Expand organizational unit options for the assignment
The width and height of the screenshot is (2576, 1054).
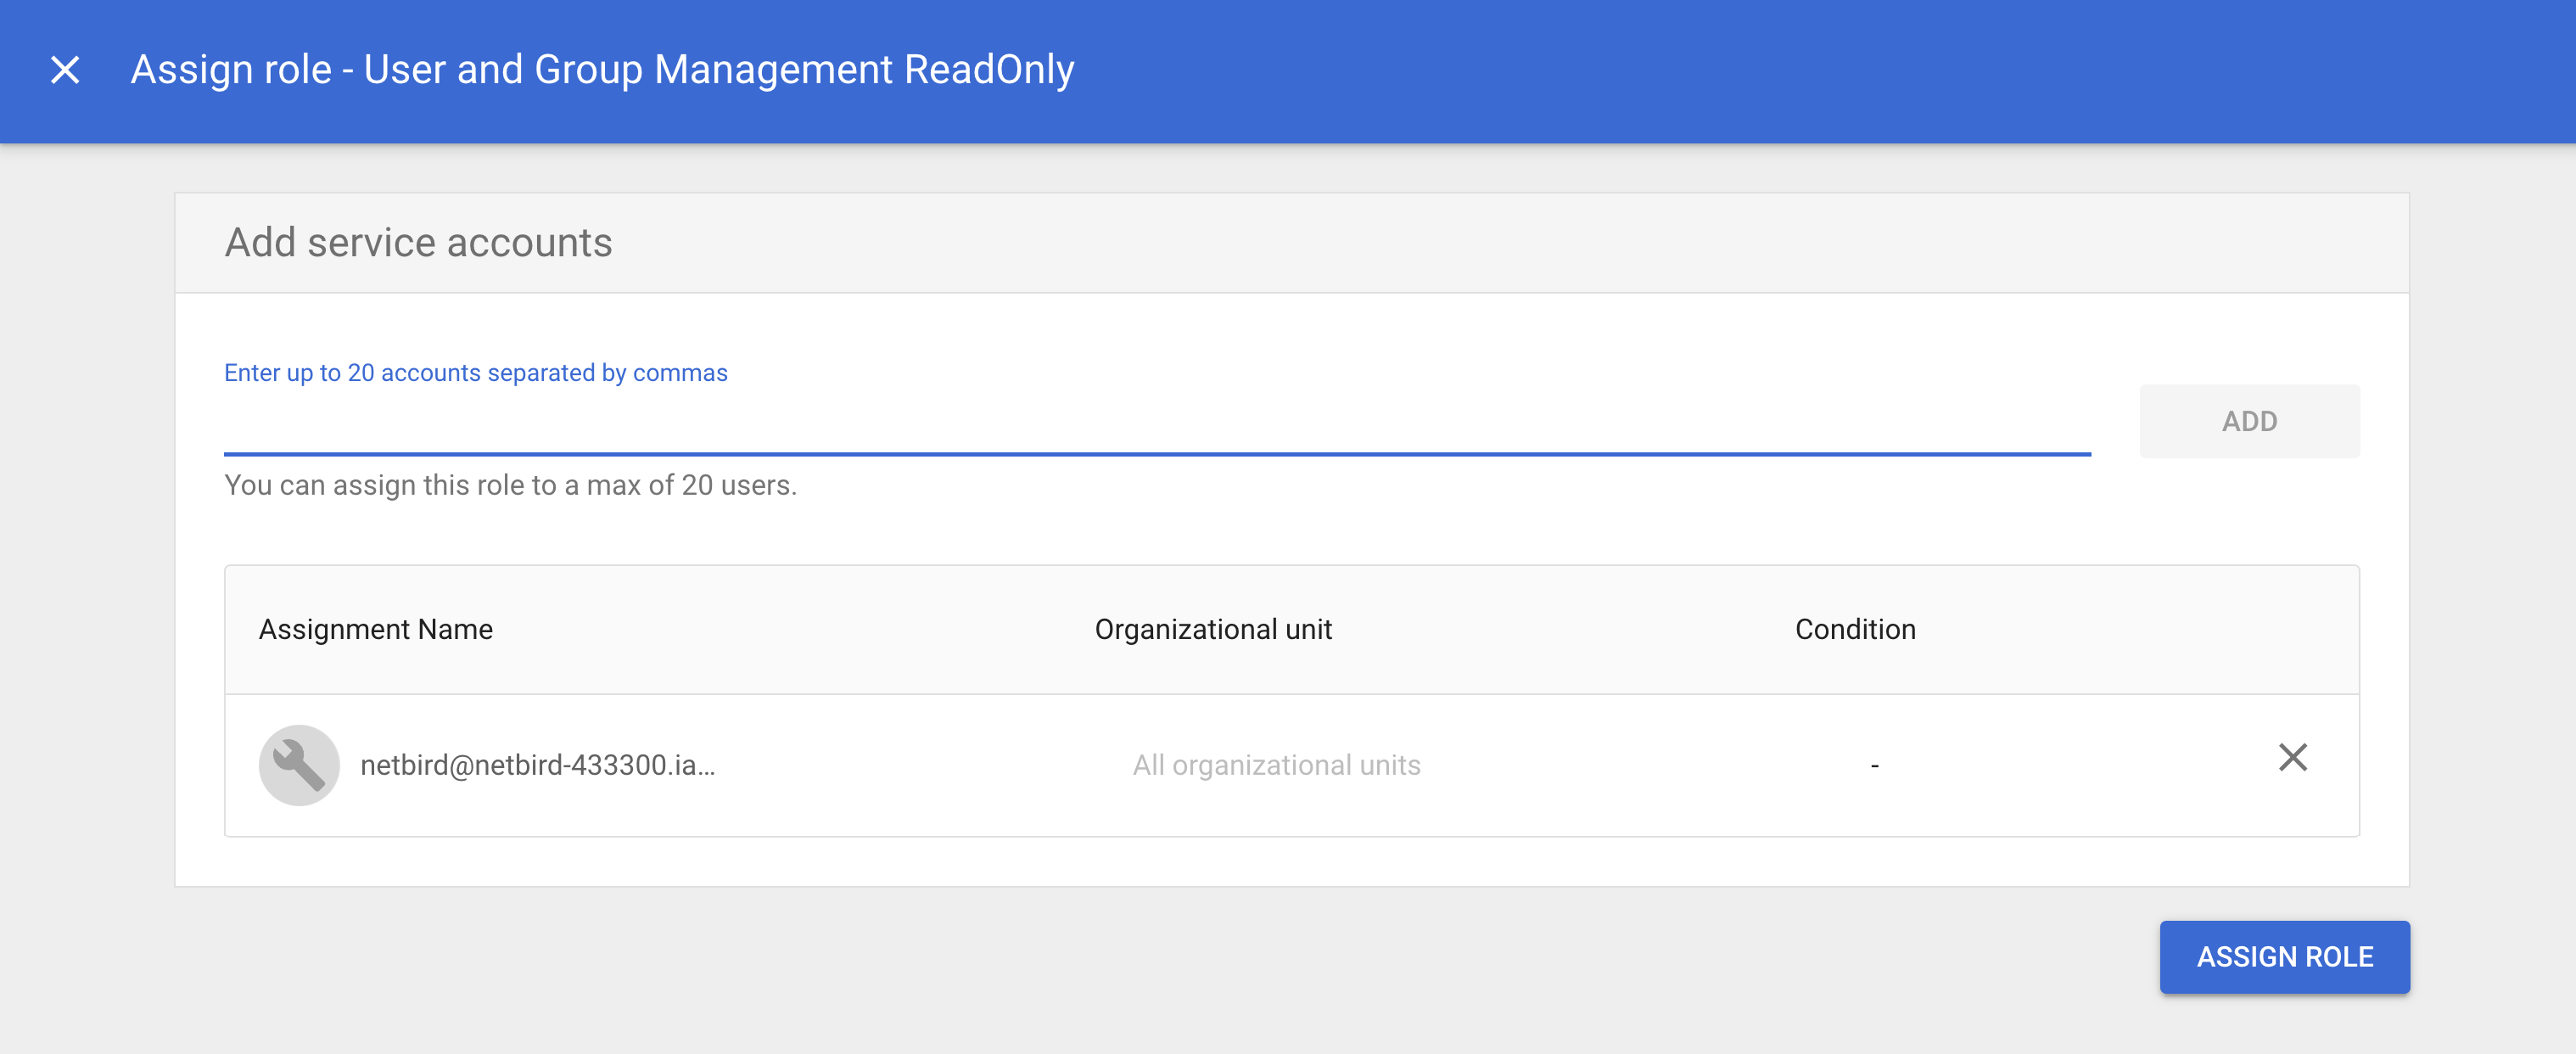(1275, 765)
